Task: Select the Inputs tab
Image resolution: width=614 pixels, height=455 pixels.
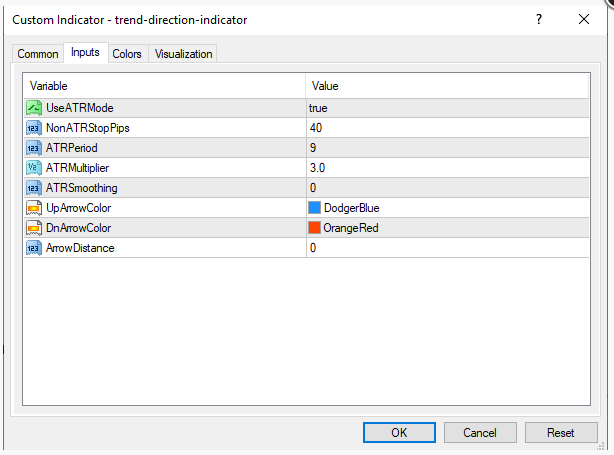Action: 85,52
